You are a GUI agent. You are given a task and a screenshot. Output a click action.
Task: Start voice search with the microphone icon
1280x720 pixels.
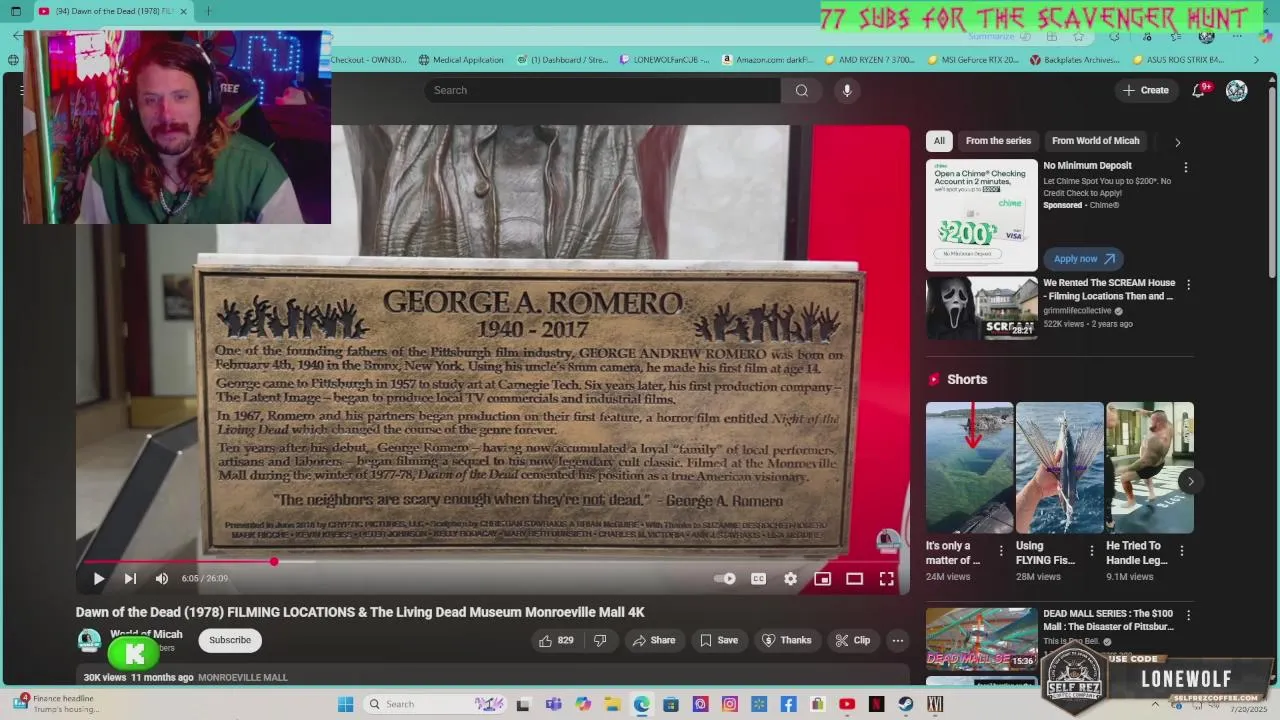pyautogui.click(x=847, y=90)
